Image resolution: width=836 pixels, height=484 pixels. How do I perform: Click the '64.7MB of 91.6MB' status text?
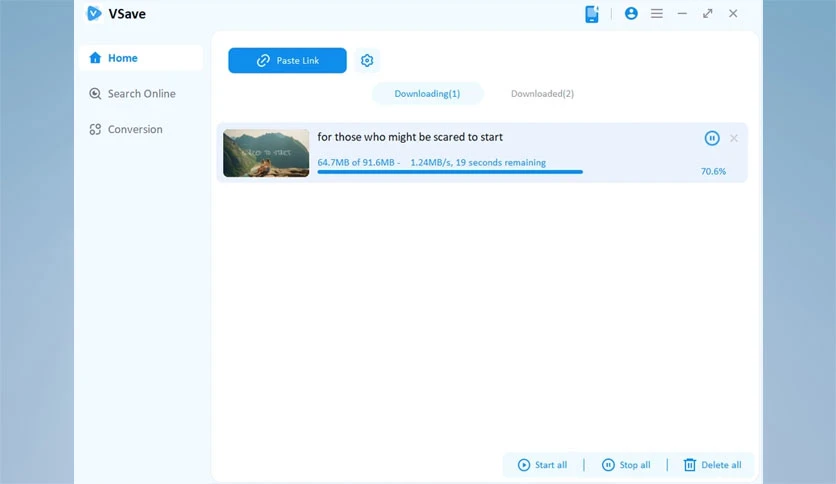point(356,163)
